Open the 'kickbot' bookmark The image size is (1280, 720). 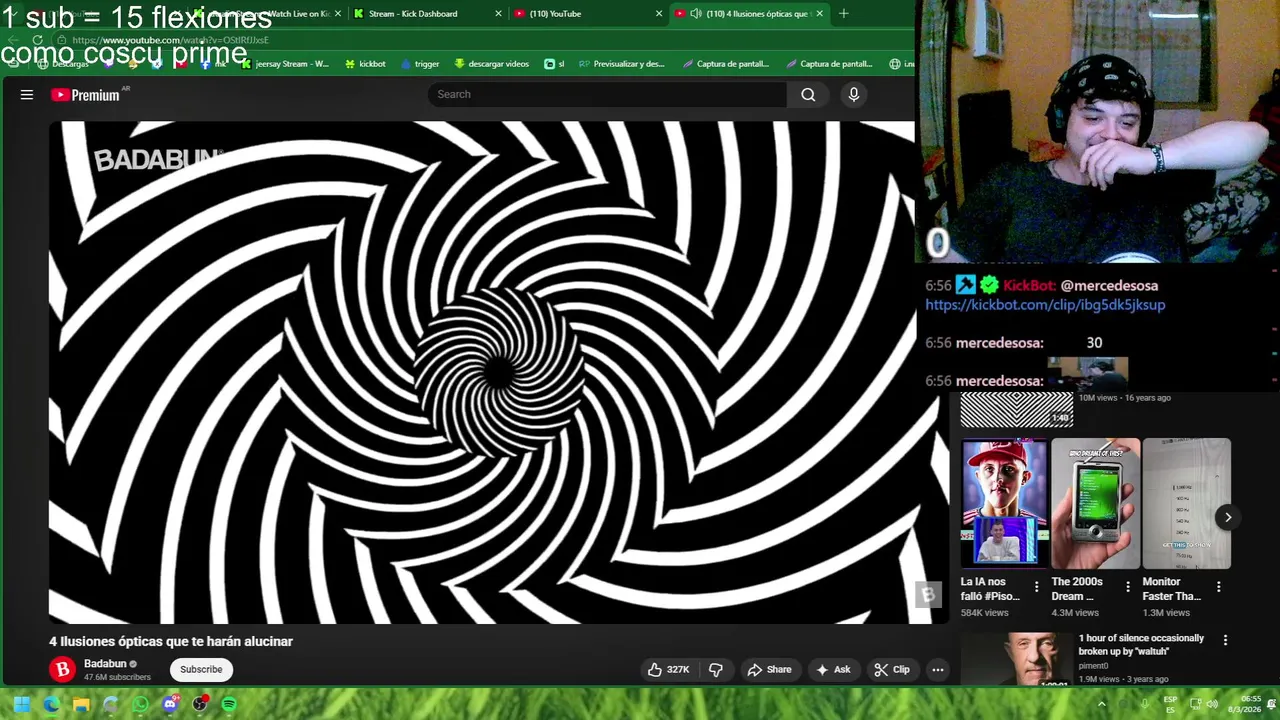[365, 64]
